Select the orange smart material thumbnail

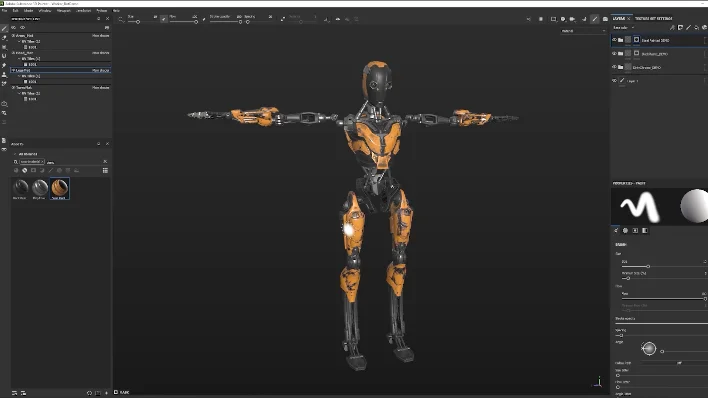tap(59, 188)
